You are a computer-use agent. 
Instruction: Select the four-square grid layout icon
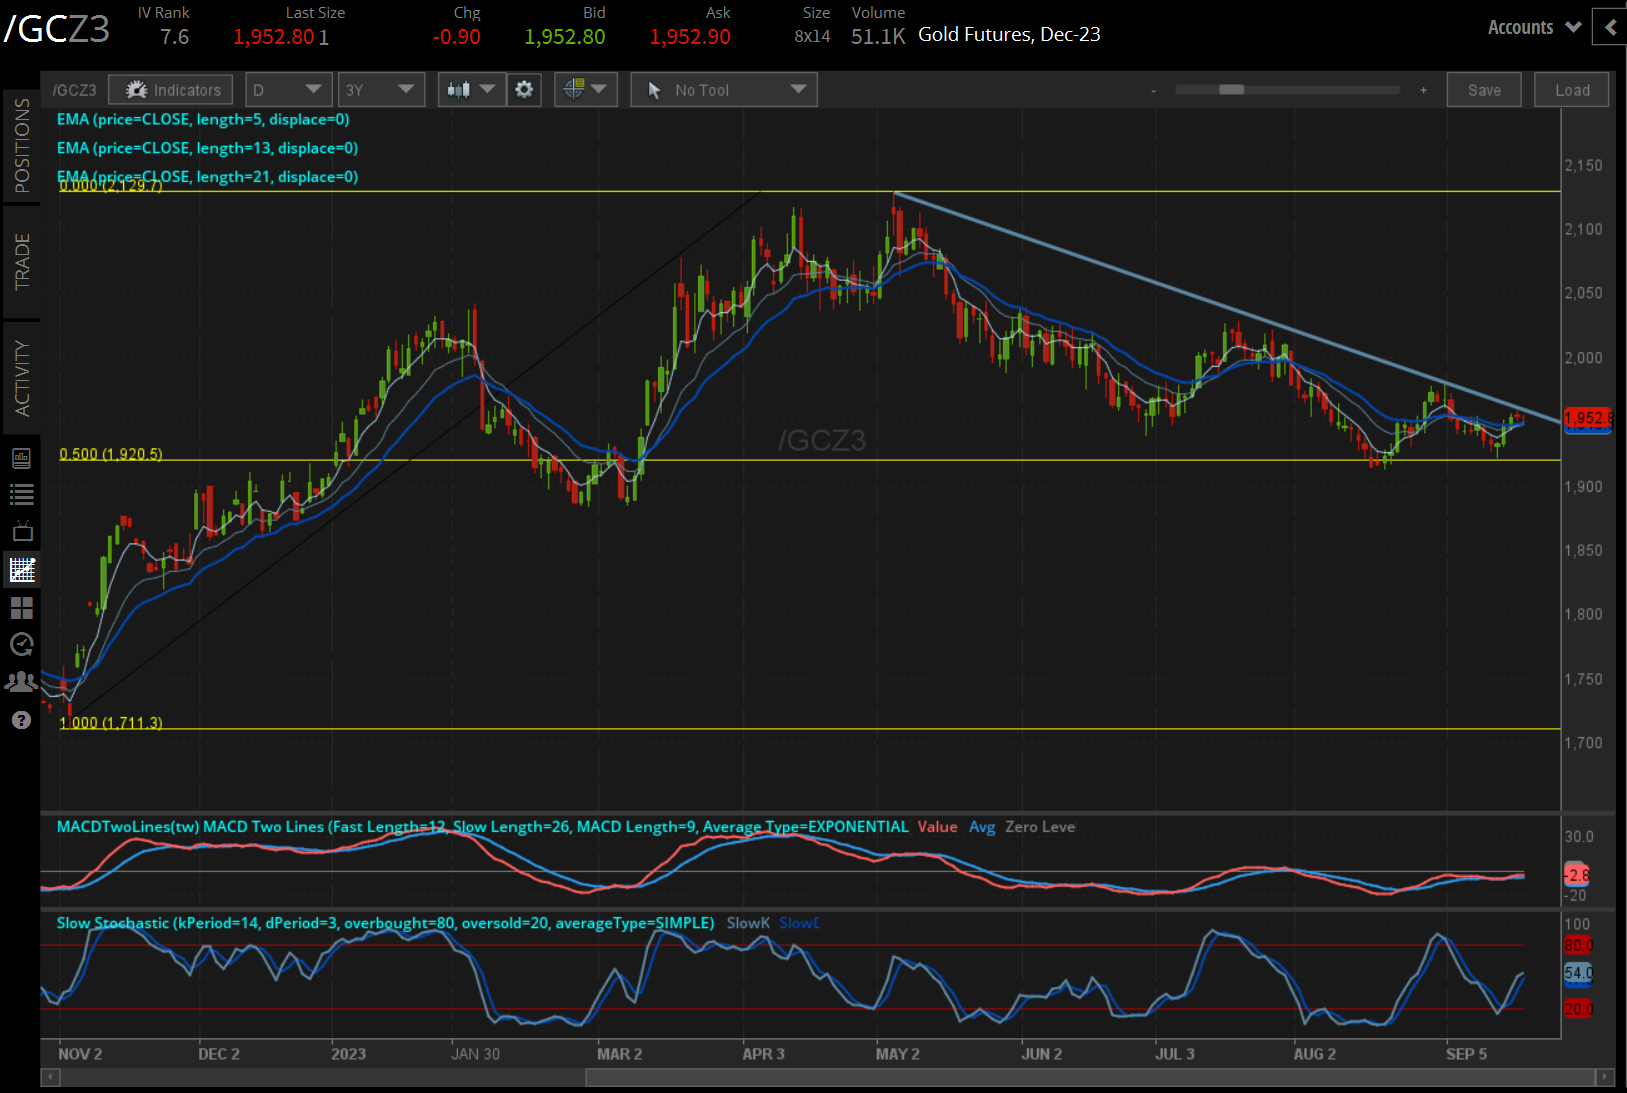21,608
